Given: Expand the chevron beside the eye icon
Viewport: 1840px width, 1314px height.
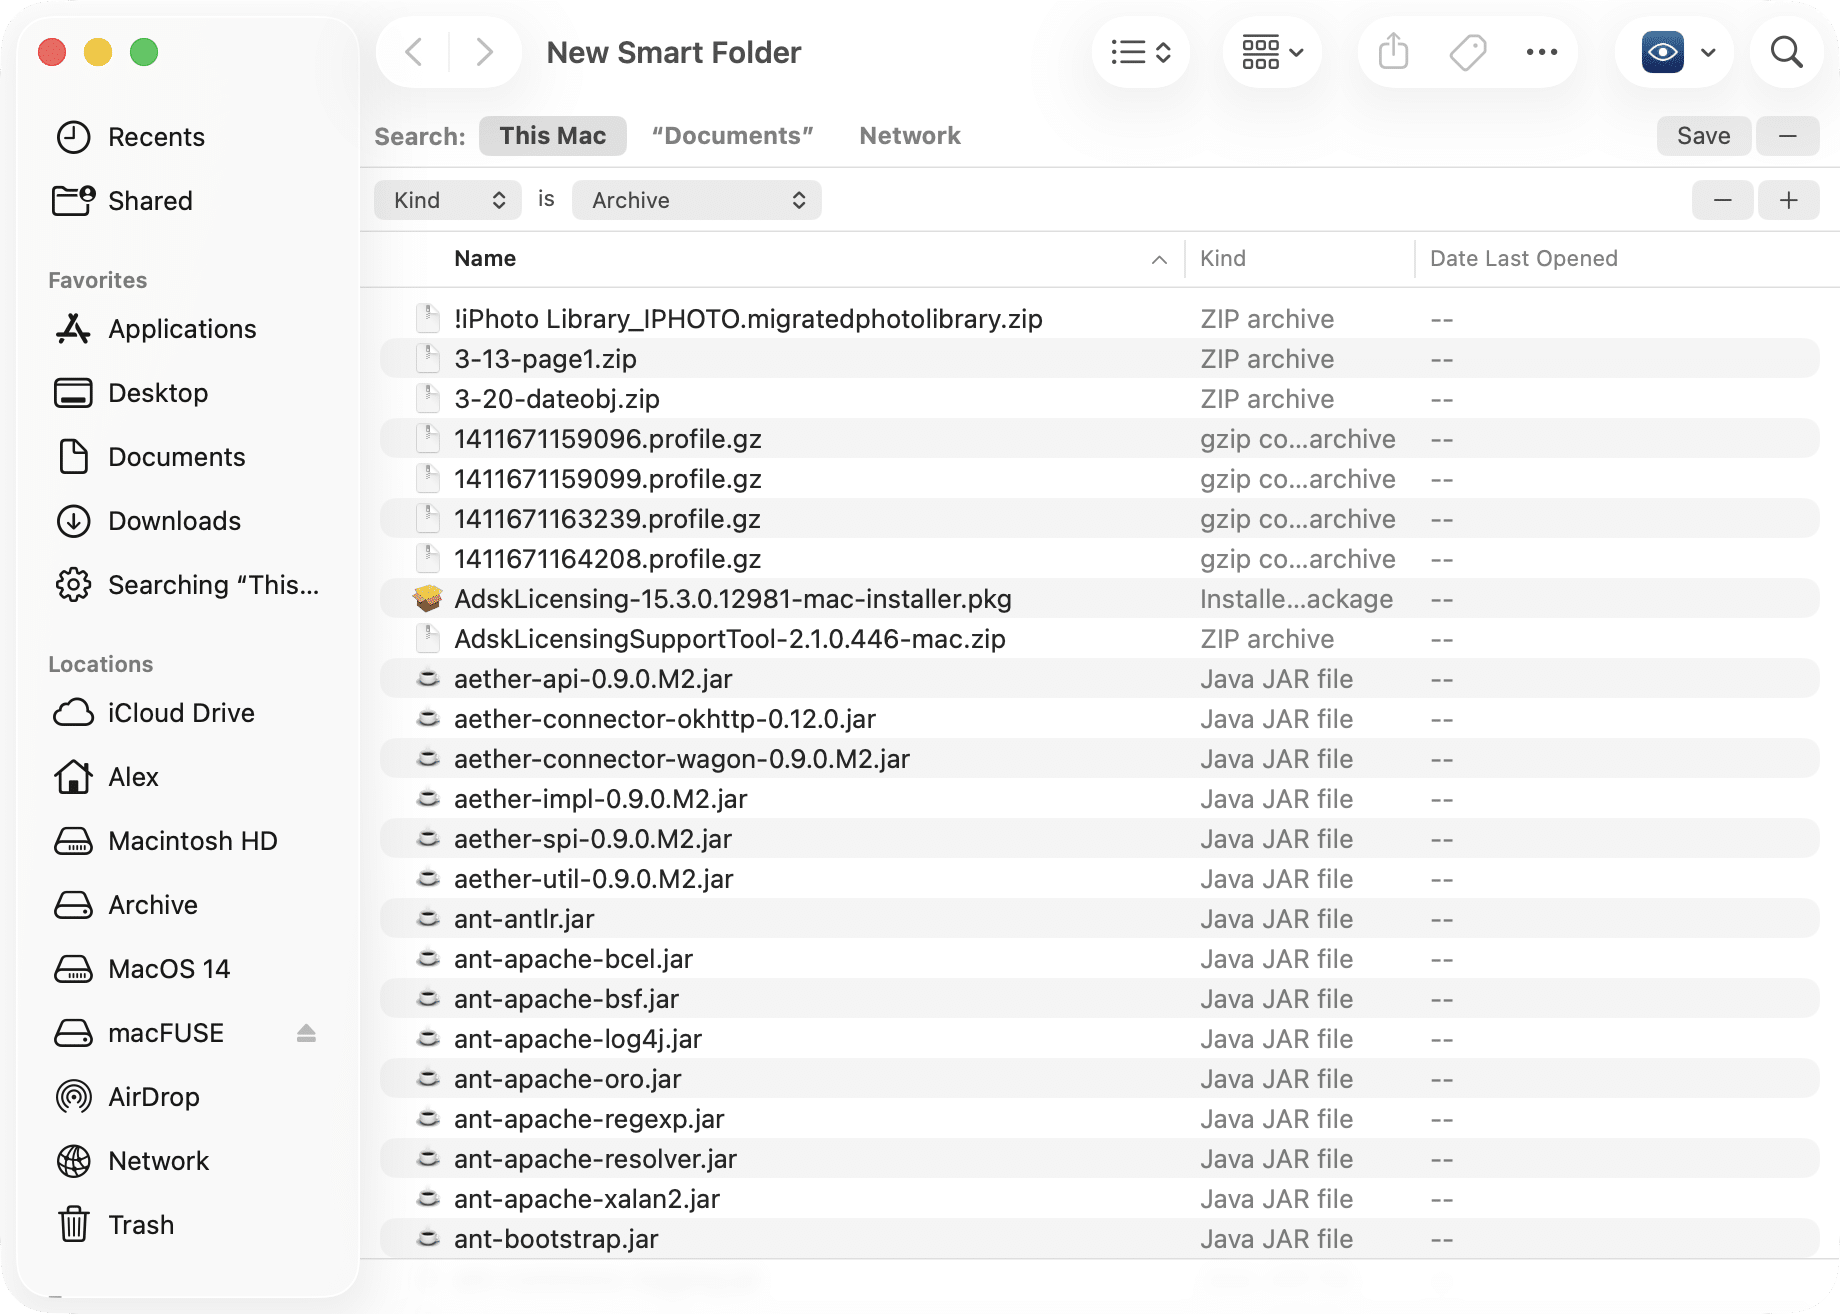Looking at the screenshot, I should [1708, 52].
